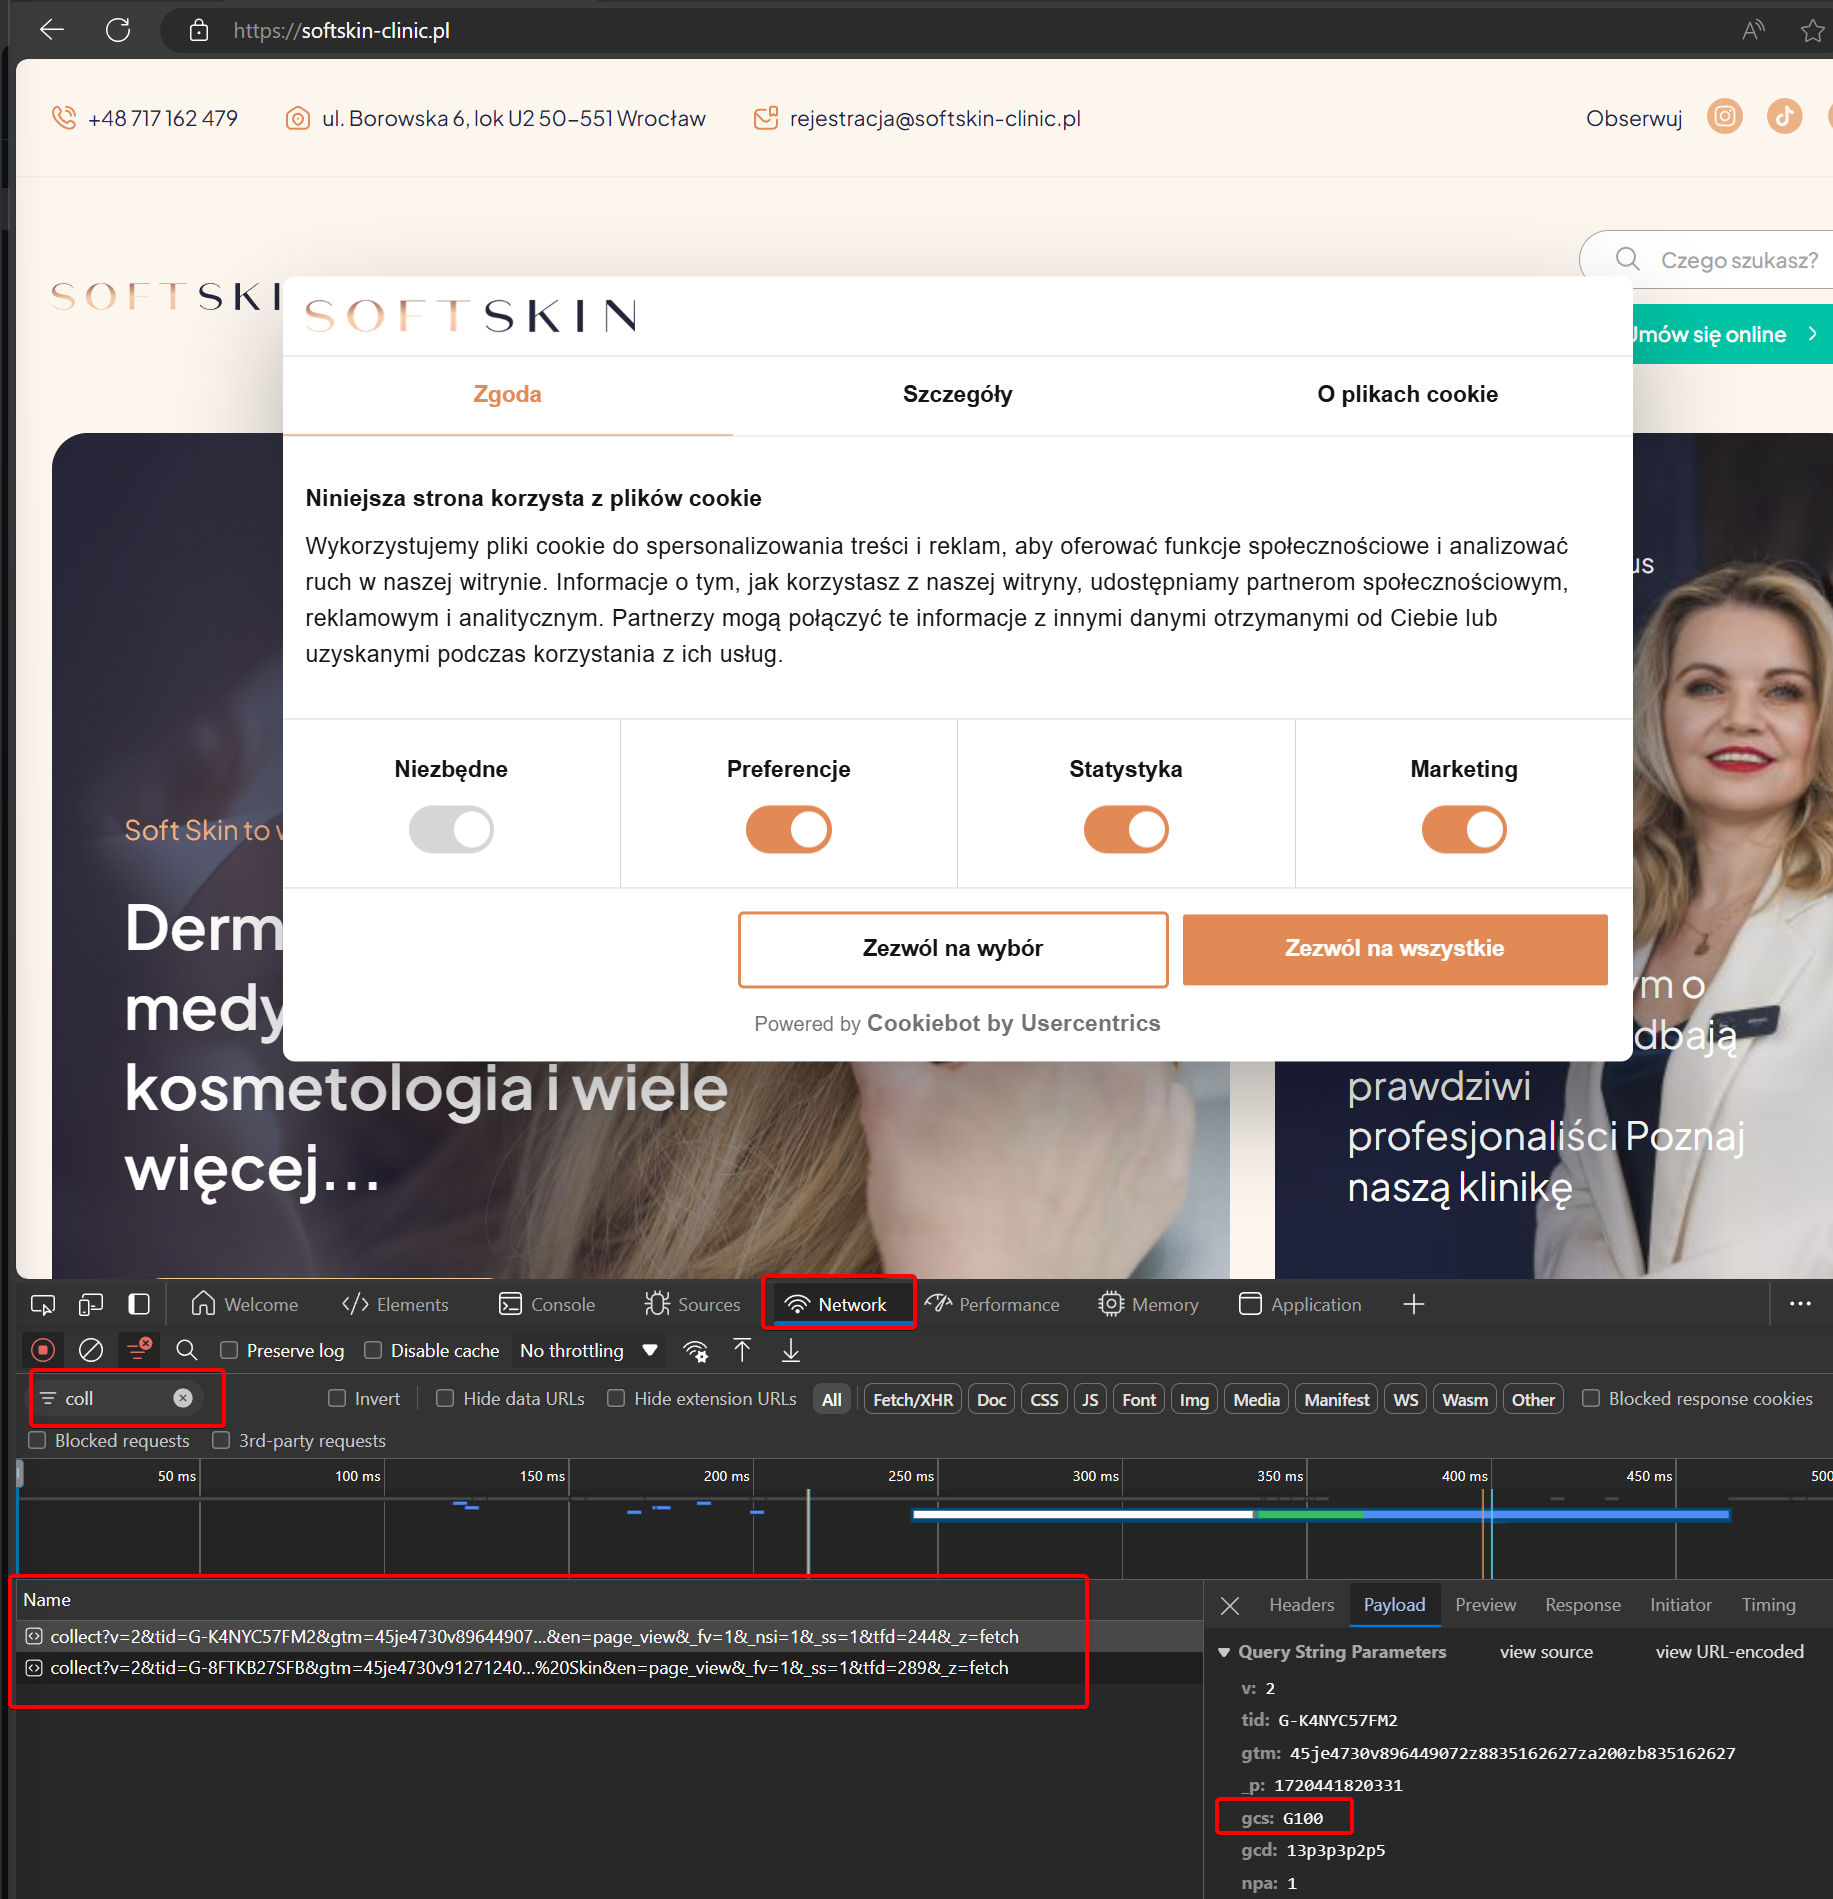Clear the 'coll' filter with the x icon
The width and height of the screenshot is (1833, 1899).
pyautogui.click(x=183, y=1398)
